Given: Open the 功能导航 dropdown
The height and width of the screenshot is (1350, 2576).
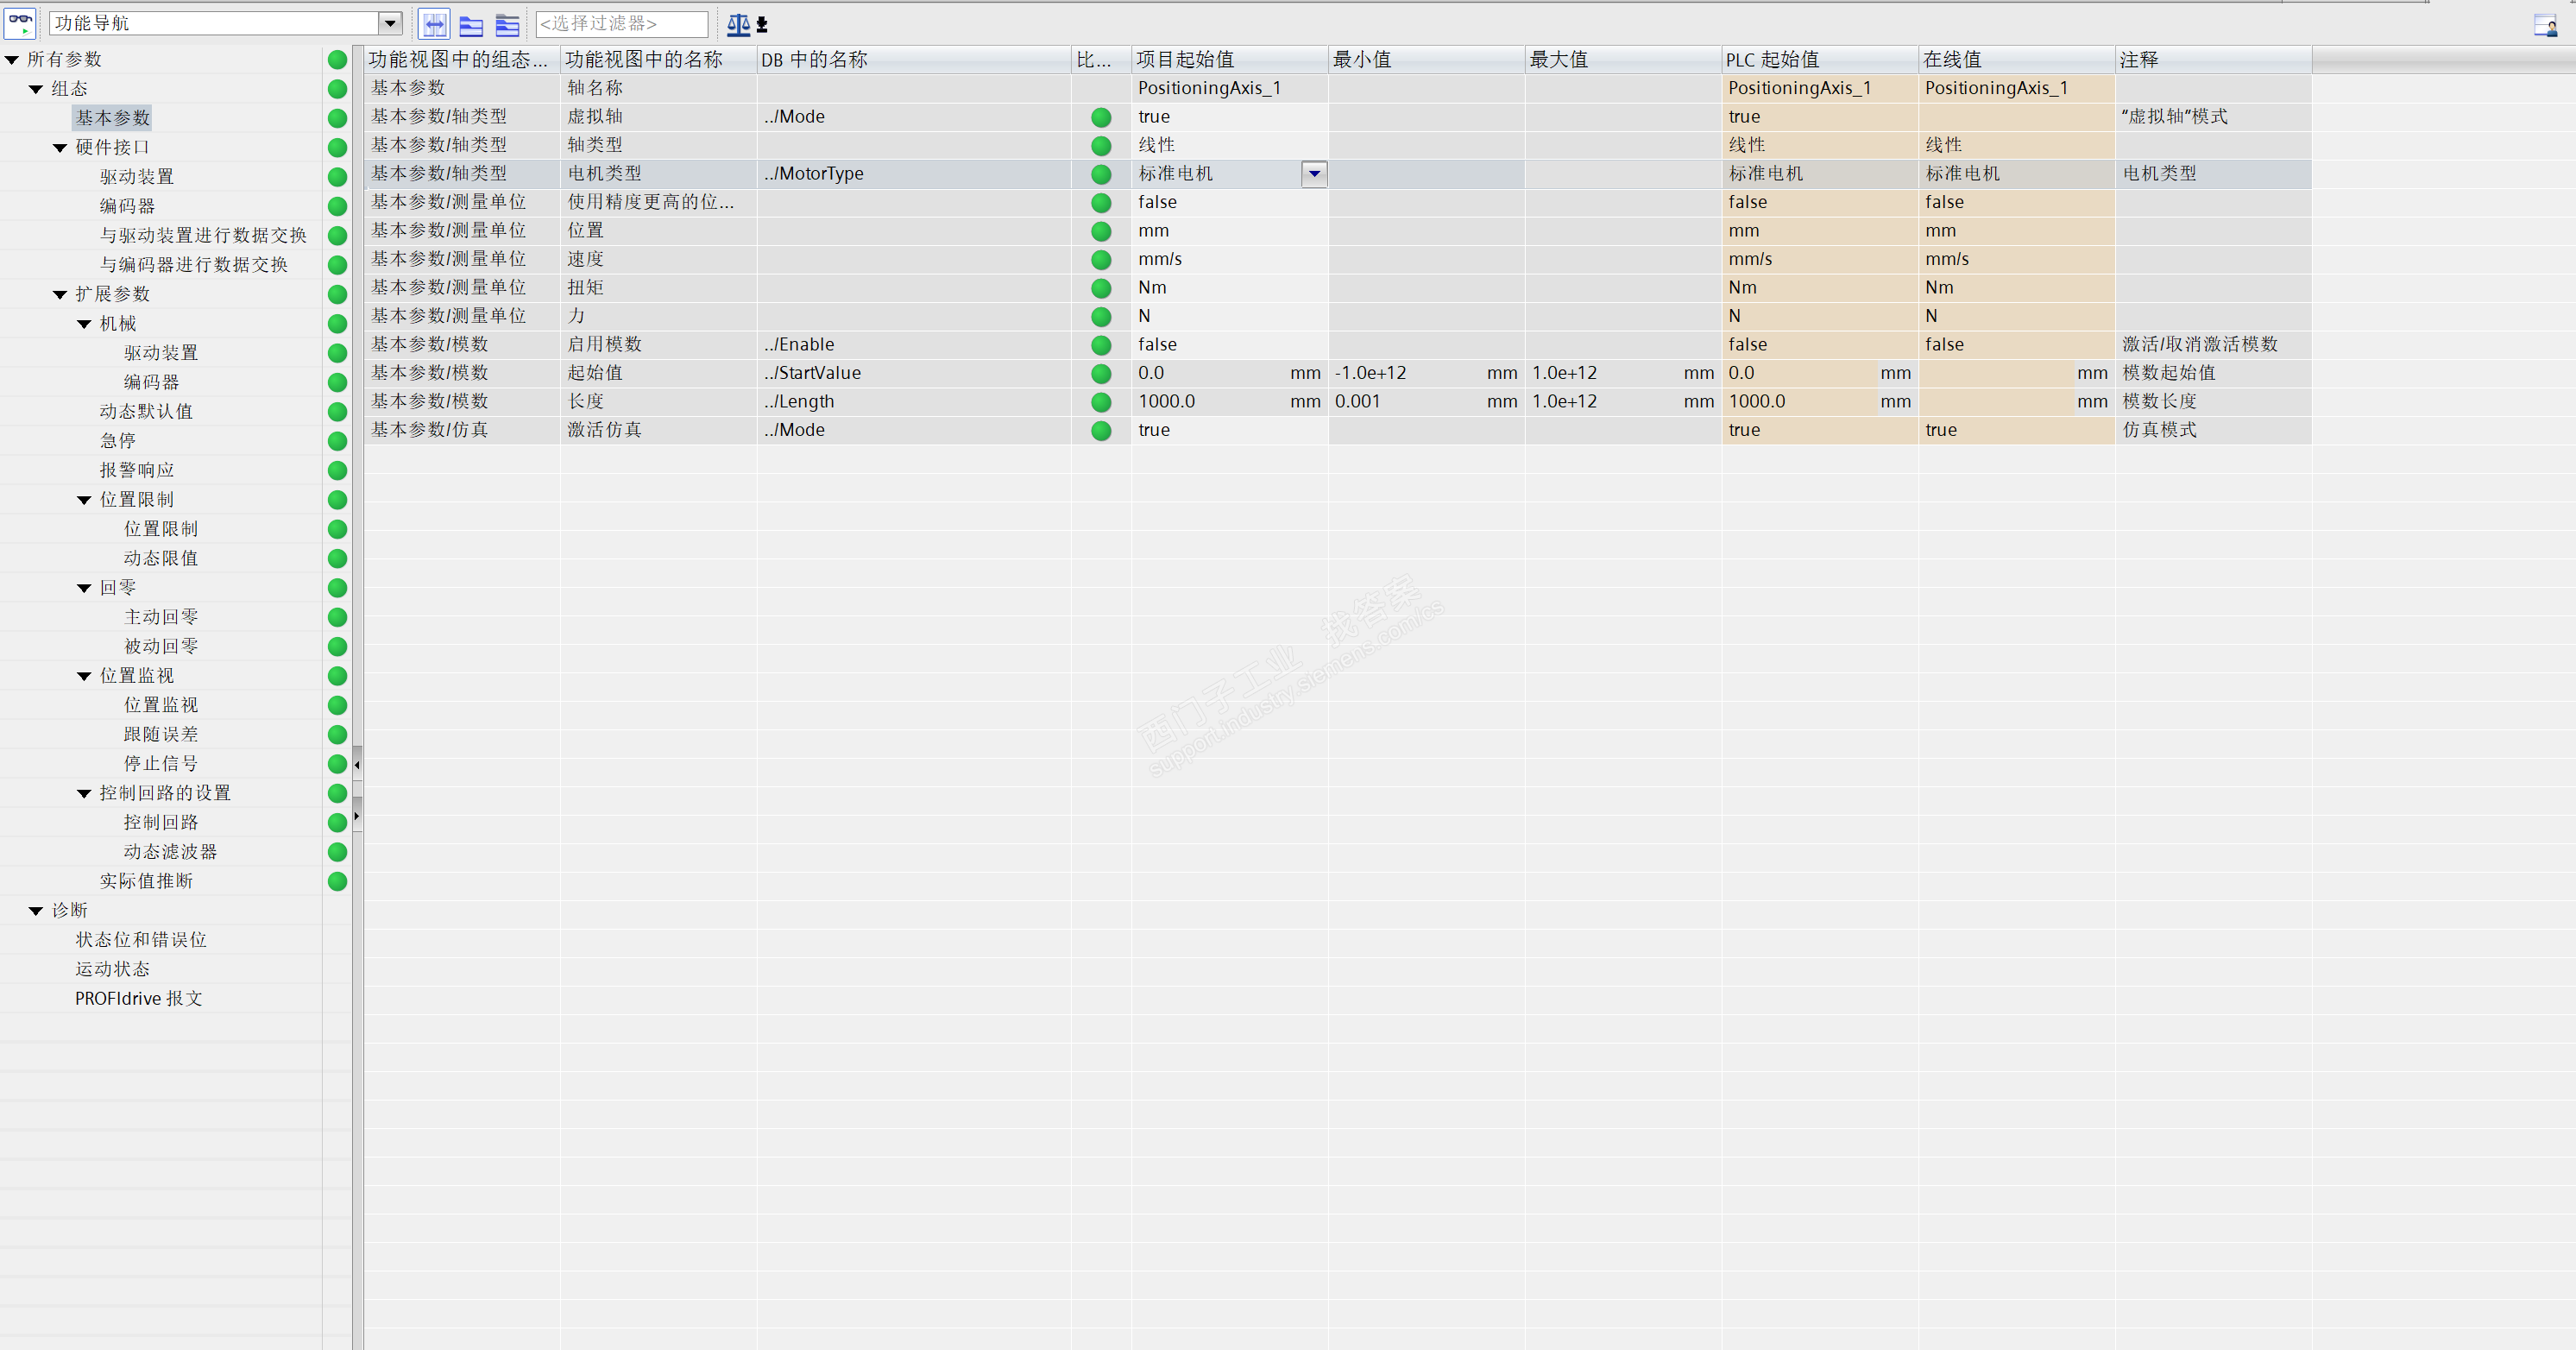Looking at the screenshot, I should tap(390, 23).
